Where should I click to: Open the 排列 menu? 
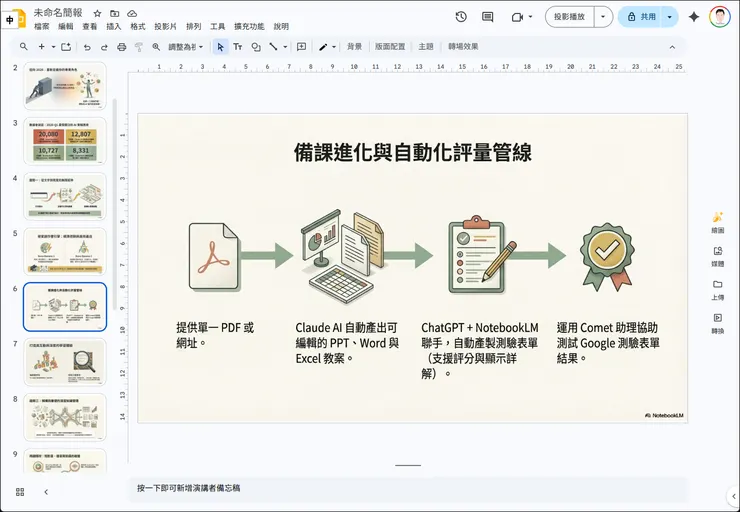193,27
